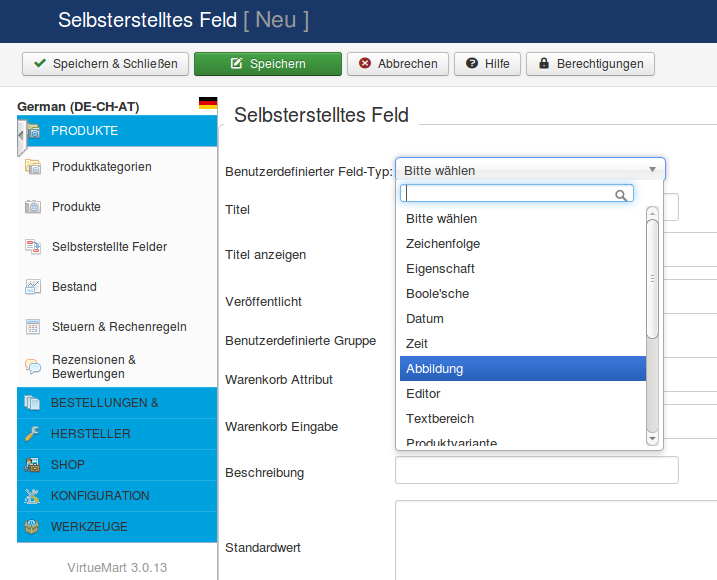Click the Steuern & Rechenregeln calculator icon
Viewport: 717px width, 580px height.
coord(33,327)
